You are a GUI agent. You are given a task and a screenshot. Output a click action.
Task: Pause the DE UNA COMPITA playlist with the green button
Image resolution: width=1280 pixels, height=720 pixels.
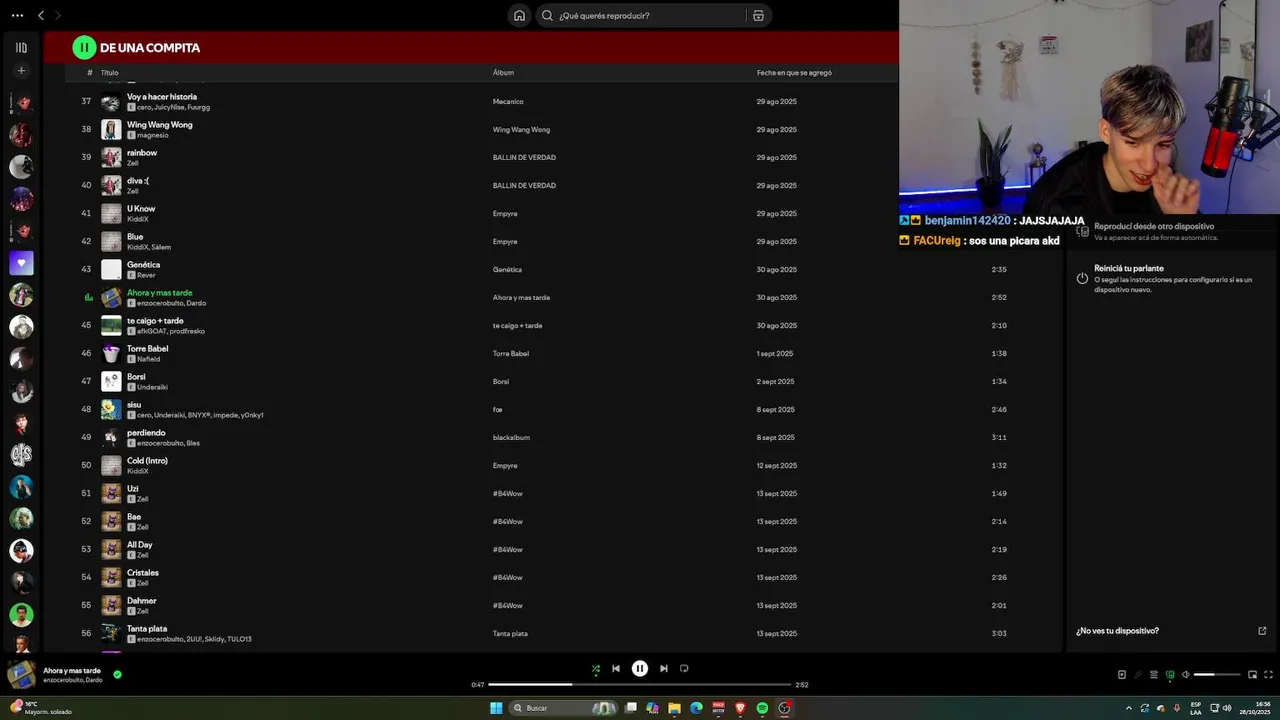pos(84,47)
